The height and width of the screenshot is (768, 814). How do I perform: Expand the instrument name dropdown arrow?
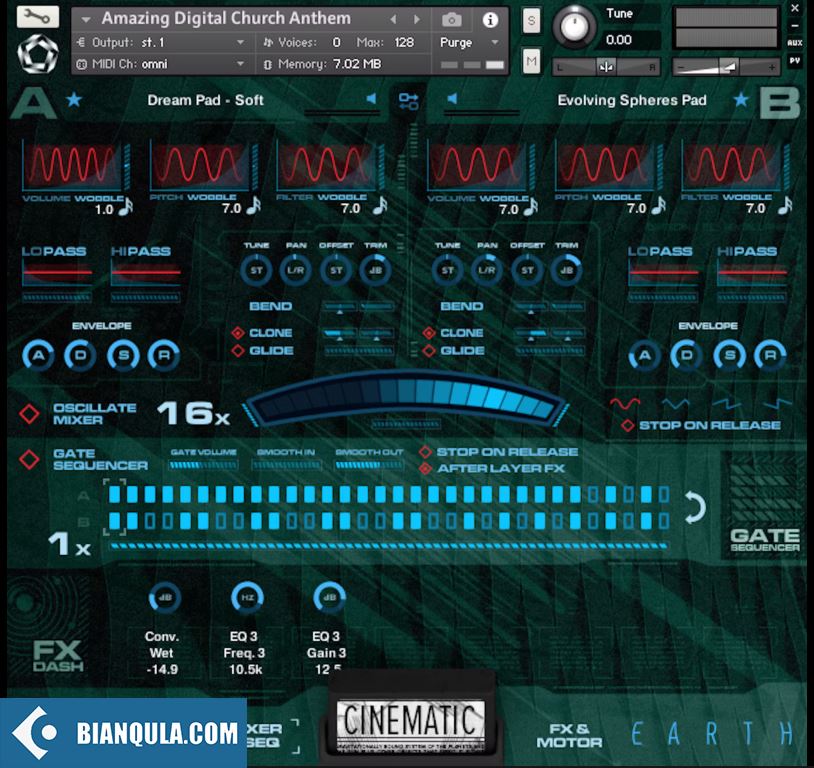pyautogui.click(x=86, y=20)
